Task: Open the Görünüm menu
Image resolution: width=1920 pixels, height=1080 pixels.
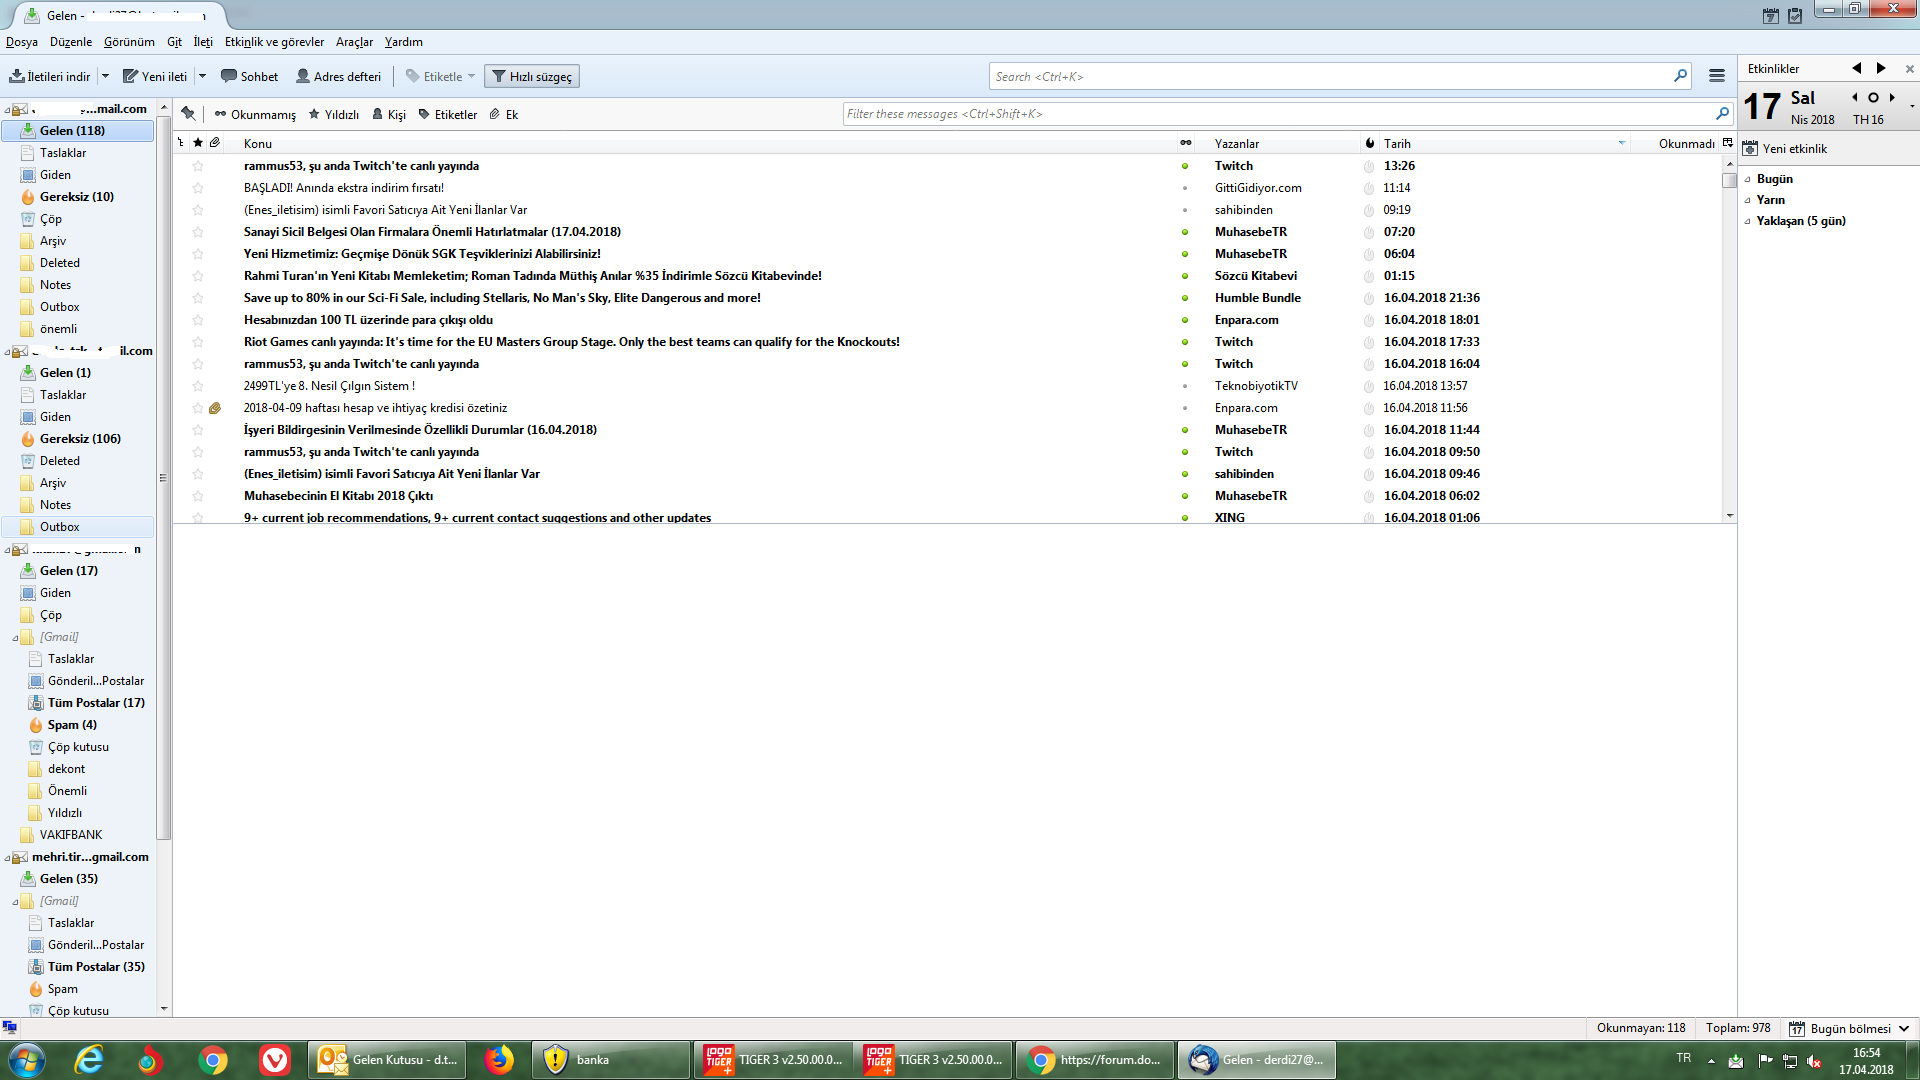Action: click(x=129, y=42)
